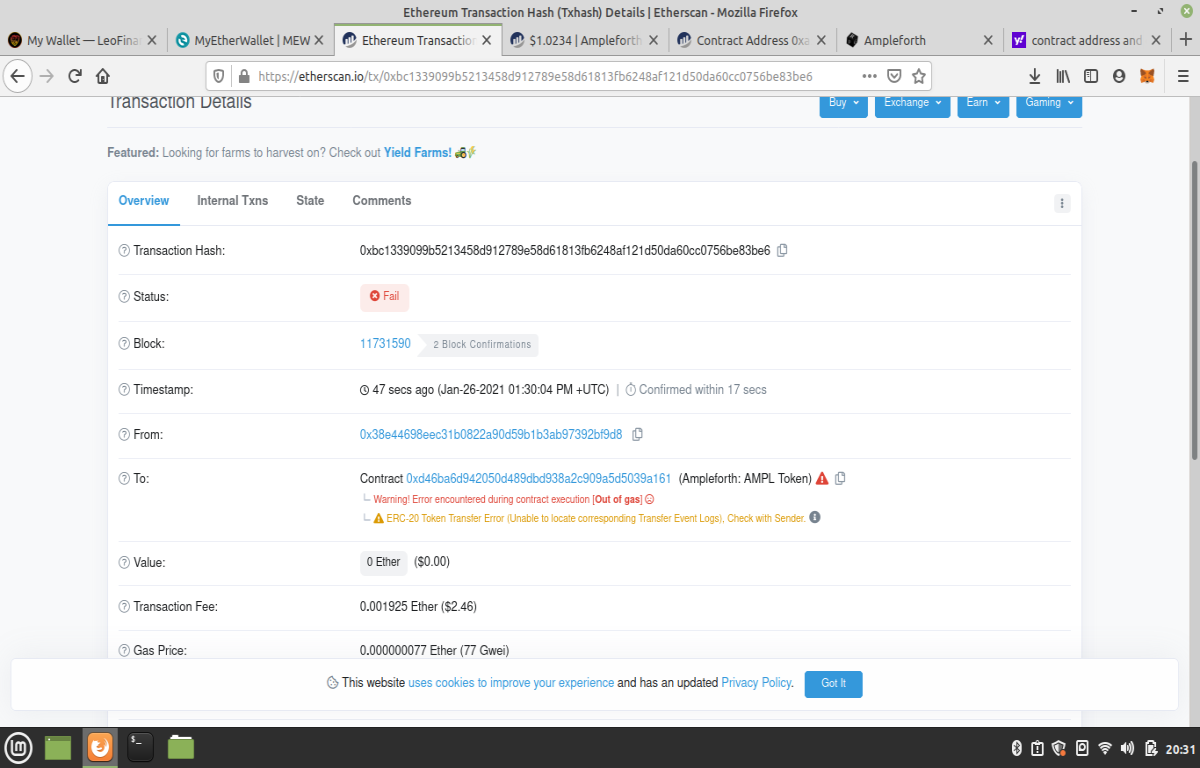Open the From address 0x38e44698 link

pos(491,435)
